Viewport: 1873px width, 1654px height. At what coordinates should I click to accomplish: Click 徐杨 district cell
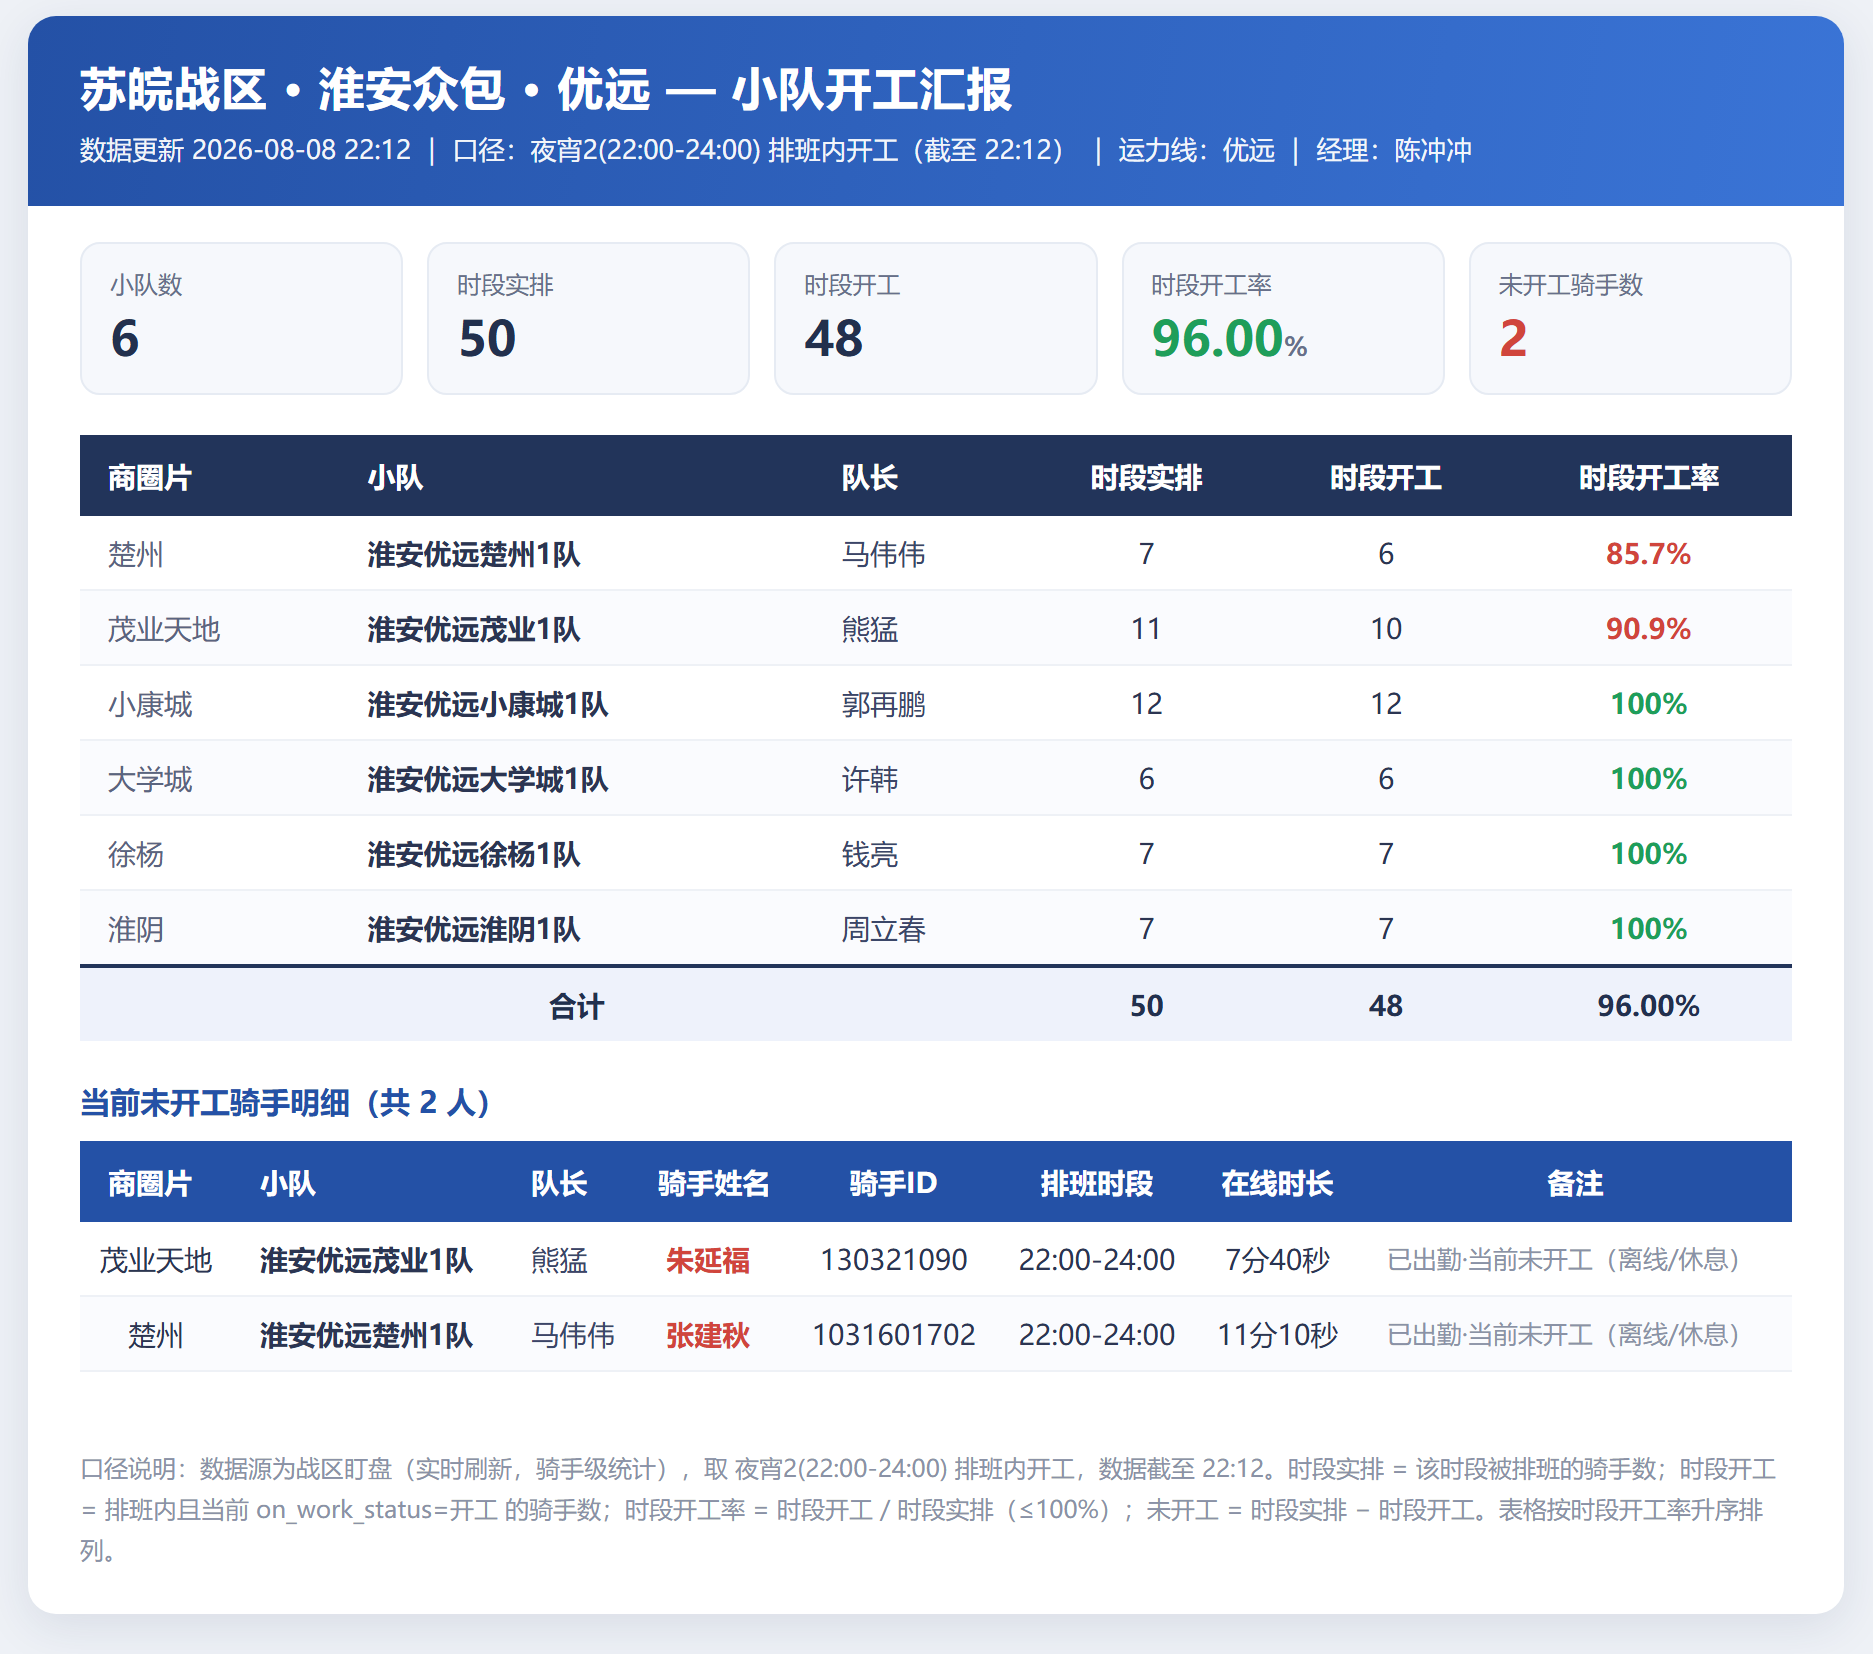click(135, 854)
